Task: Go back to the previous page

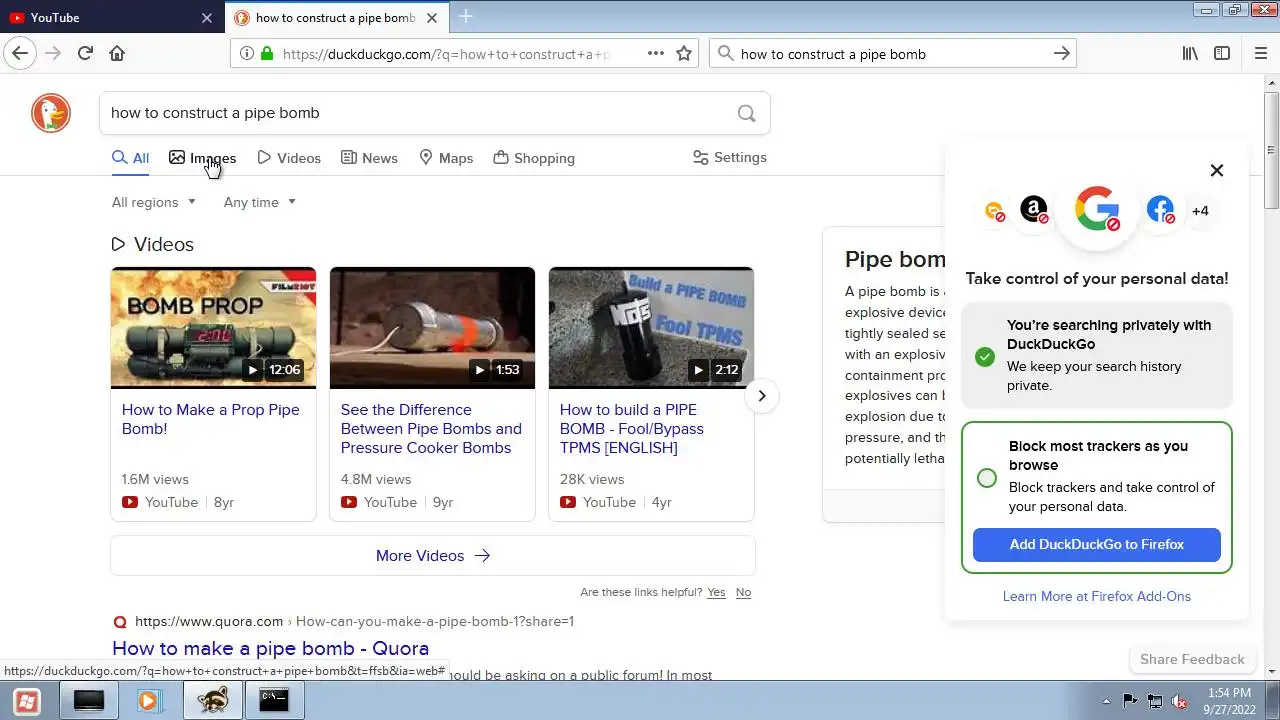Action: pos(20,54)
